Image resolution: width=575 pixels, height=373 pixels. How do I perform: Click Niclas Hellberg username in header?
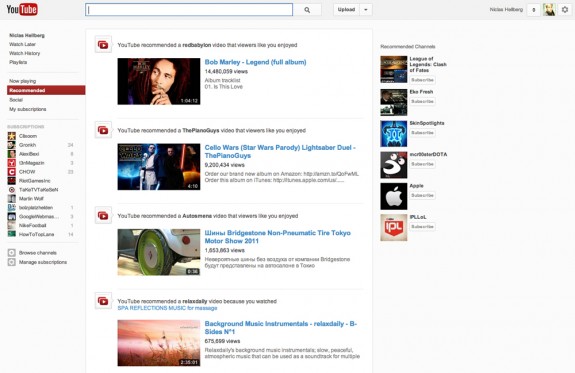point(506,10)
